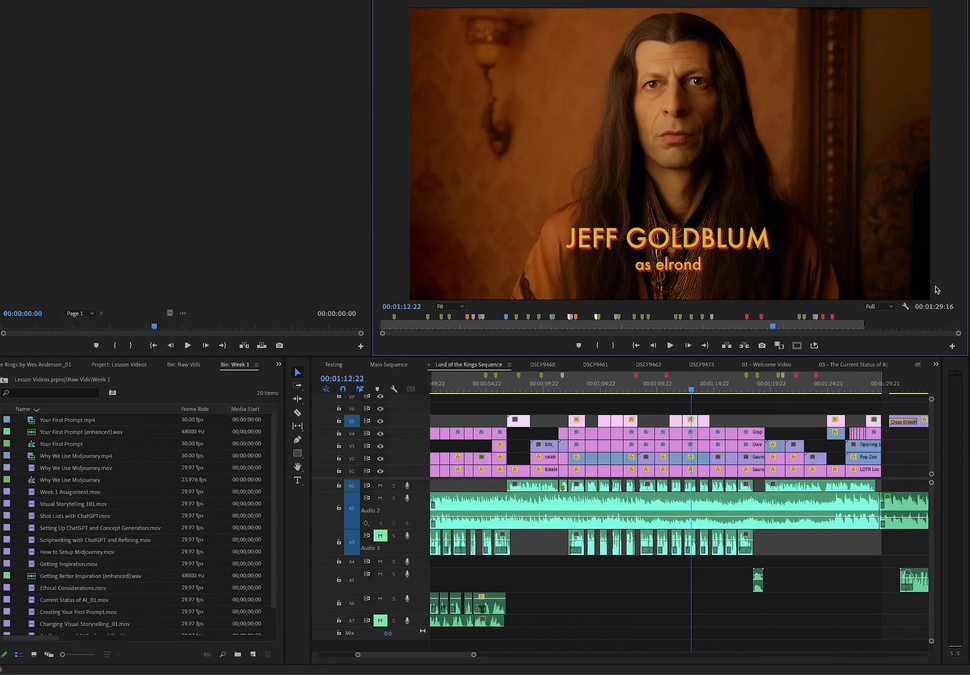Click Find magnifier icon in Project footer

click(x=223, y=654)
